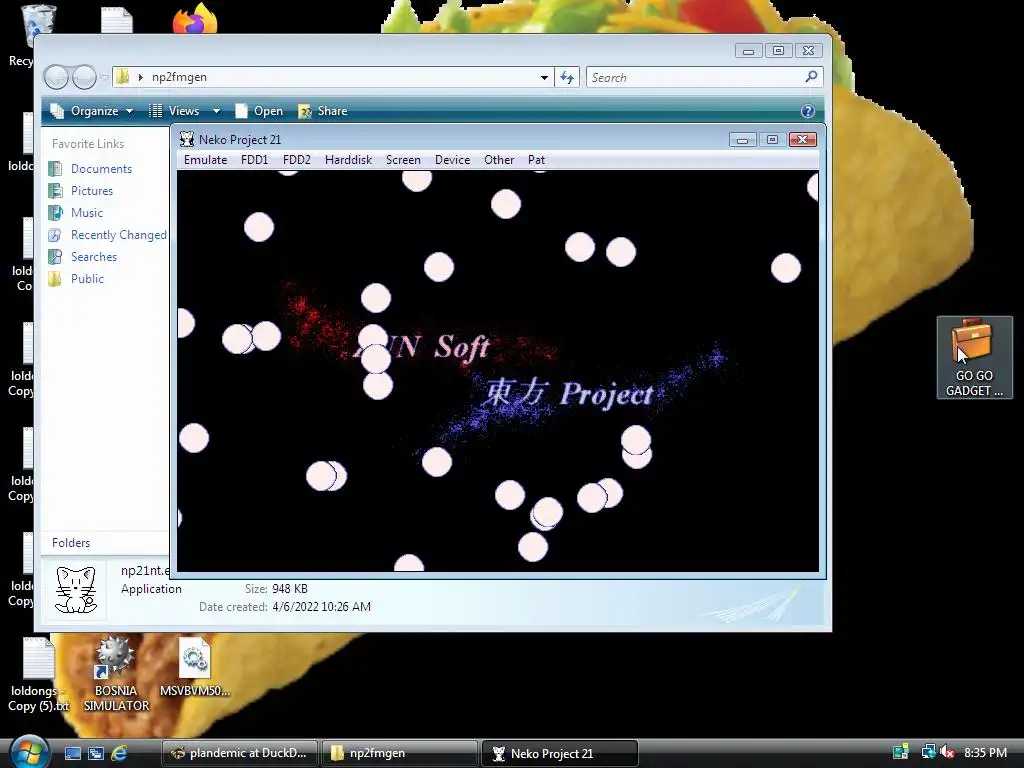Screen dimensions: 1024x768
Task: Open Searches favorite link
Action: [93, 257]
